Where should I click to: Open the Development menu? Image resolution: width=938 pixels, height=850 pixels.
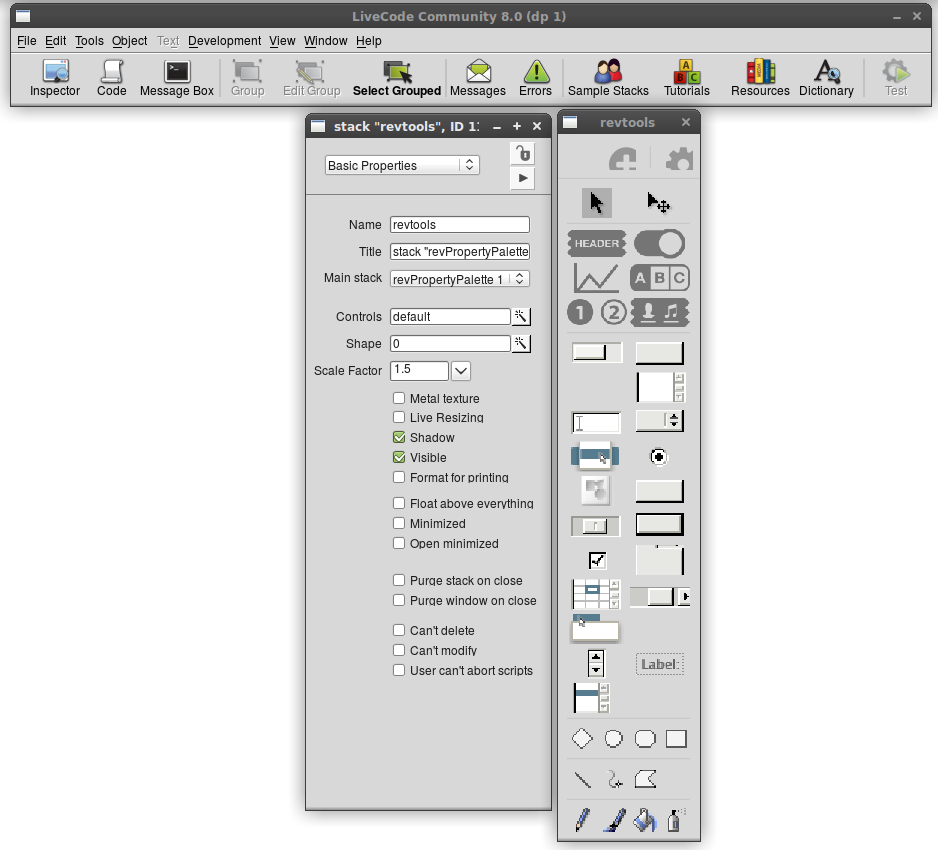[x=224, y=41]
